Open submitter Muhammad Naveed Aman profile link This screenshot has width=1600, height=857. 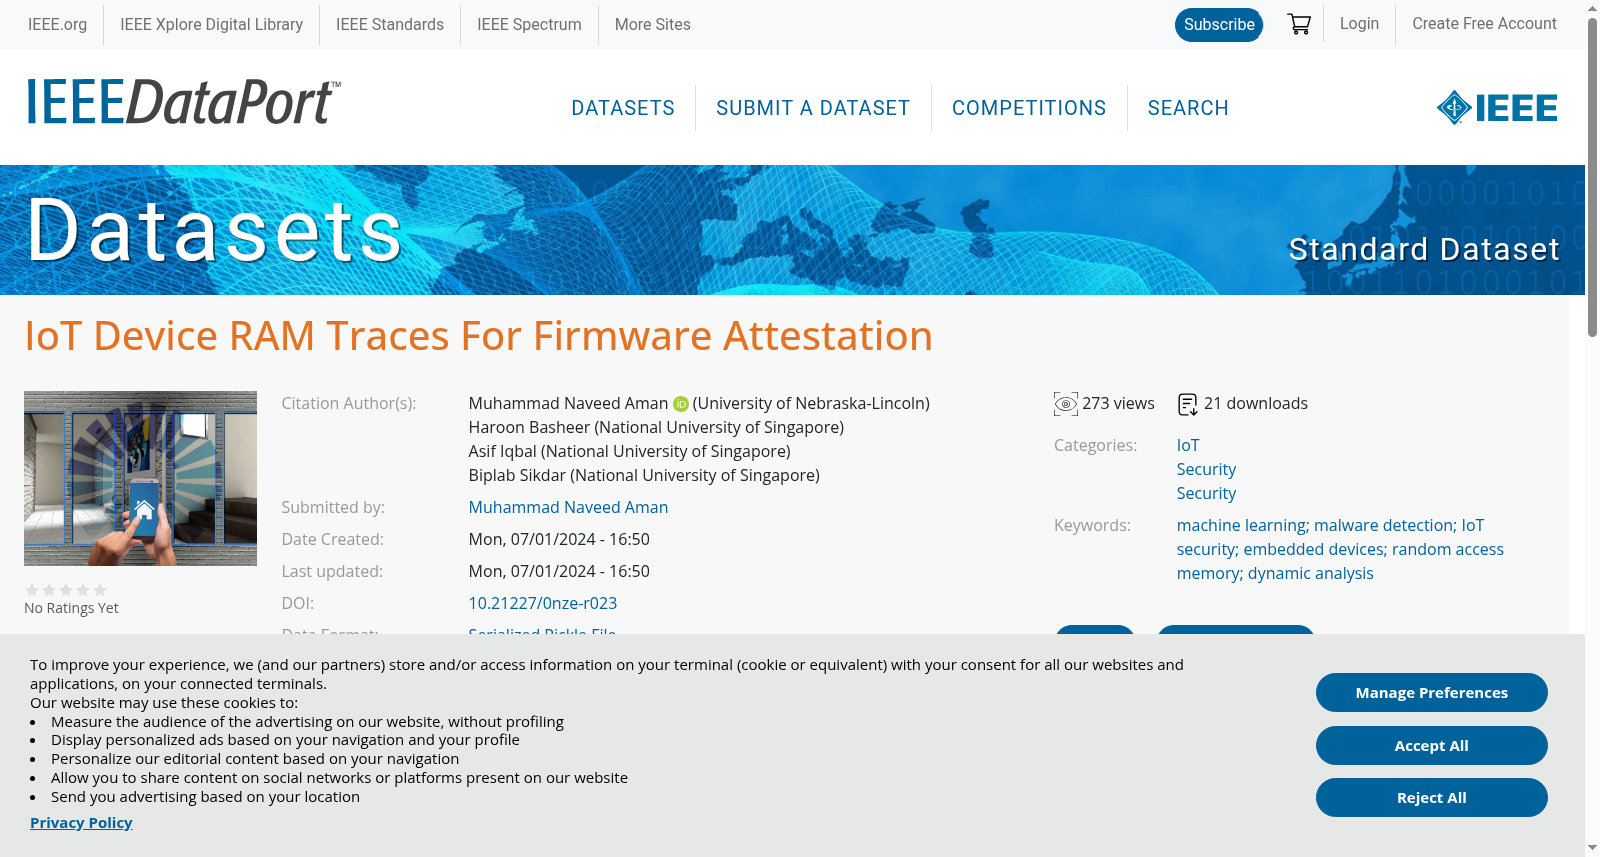pos(568,507)
